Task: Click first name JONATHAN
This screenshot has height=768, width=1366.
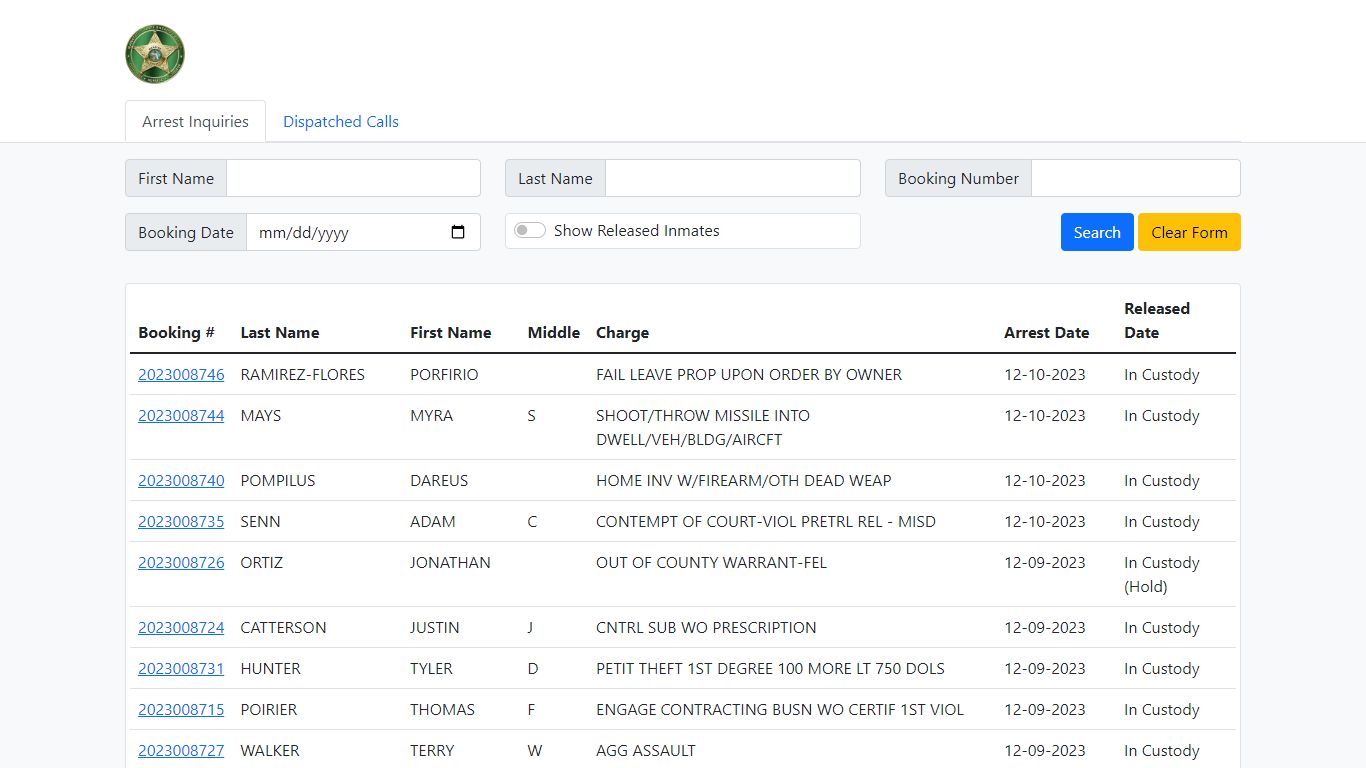Action: (x=450, y=563)
